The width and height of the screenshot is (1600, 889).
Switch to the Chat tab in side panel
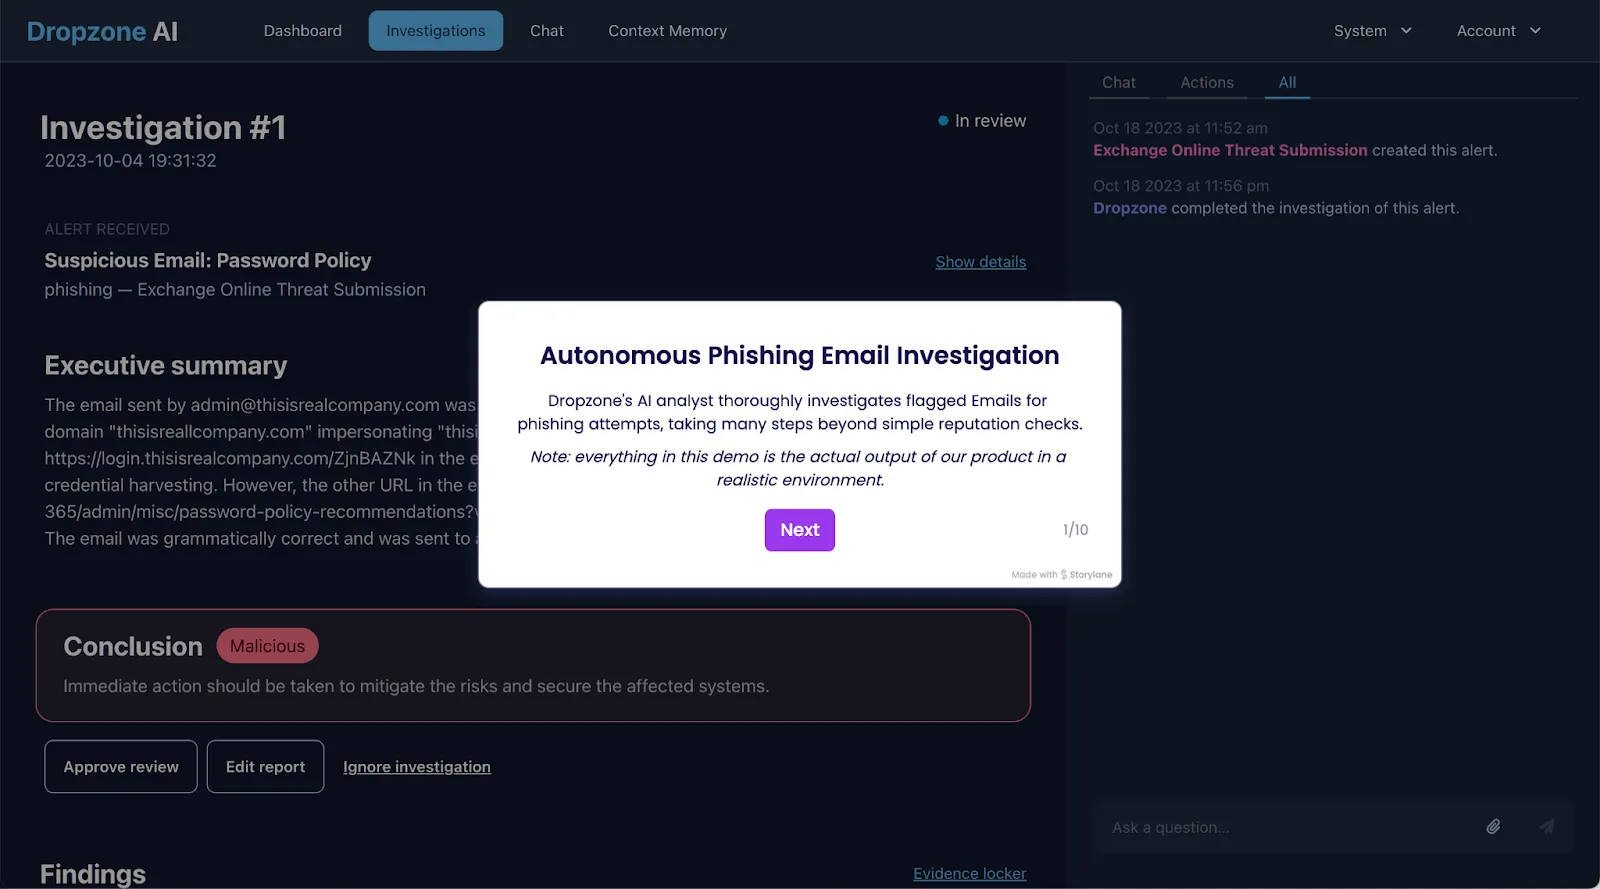tap(1119, 82)
